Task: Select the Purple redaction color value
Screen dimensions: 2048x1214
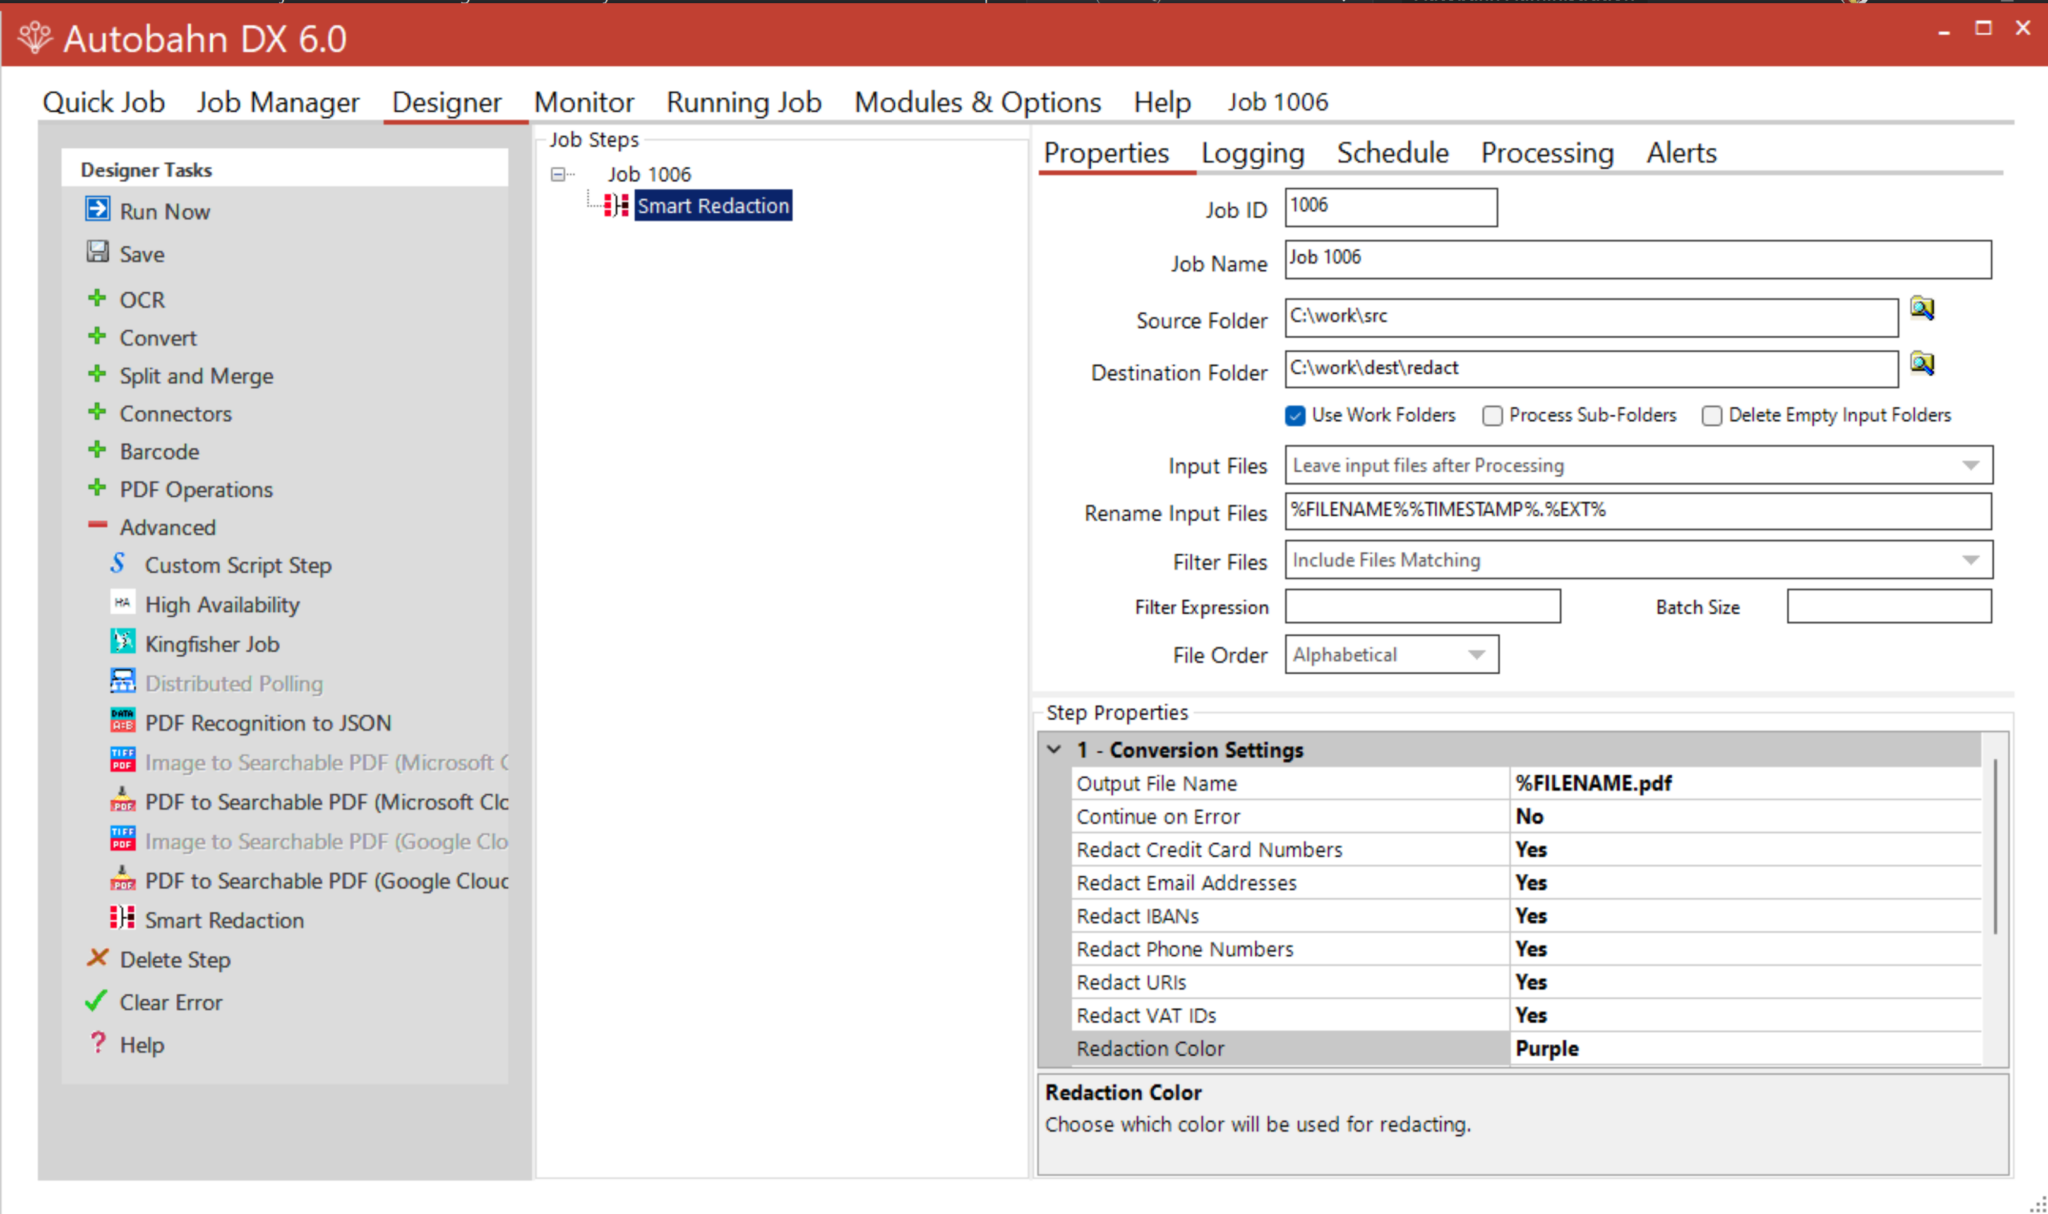Action: pyautogui.click(x=1545, y=1048)
